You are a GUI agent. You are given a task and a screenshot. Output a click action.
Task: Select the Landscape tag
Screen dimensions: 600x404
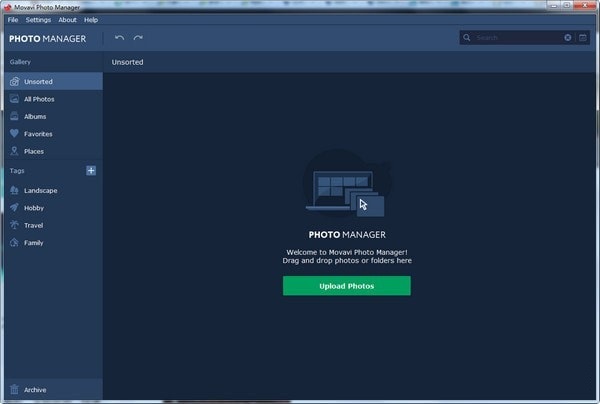(54, 190)
